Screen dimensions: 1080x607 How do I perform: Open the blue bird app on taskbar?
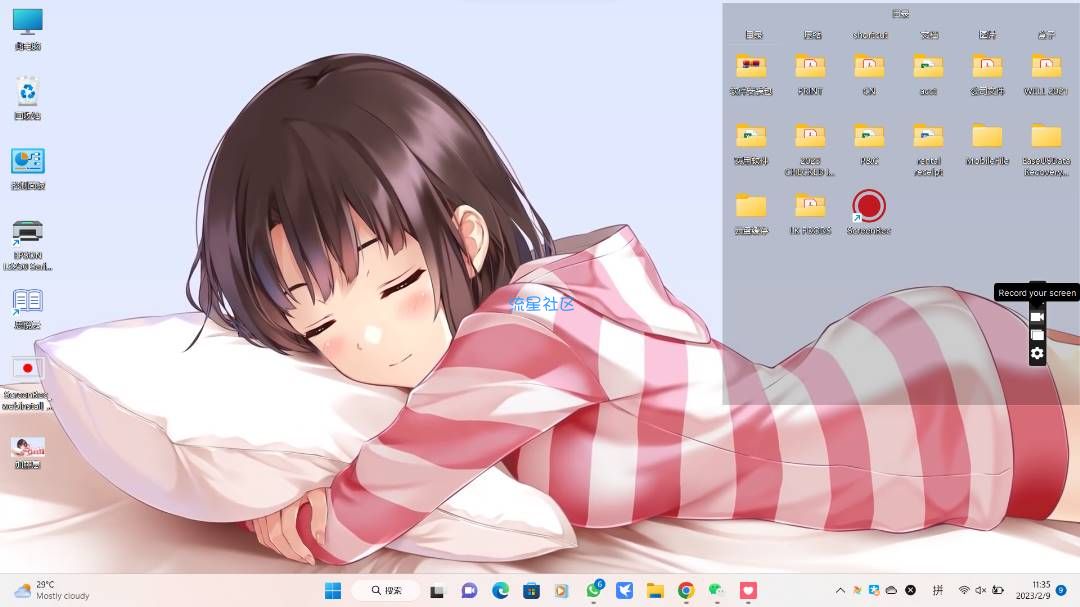624,590
